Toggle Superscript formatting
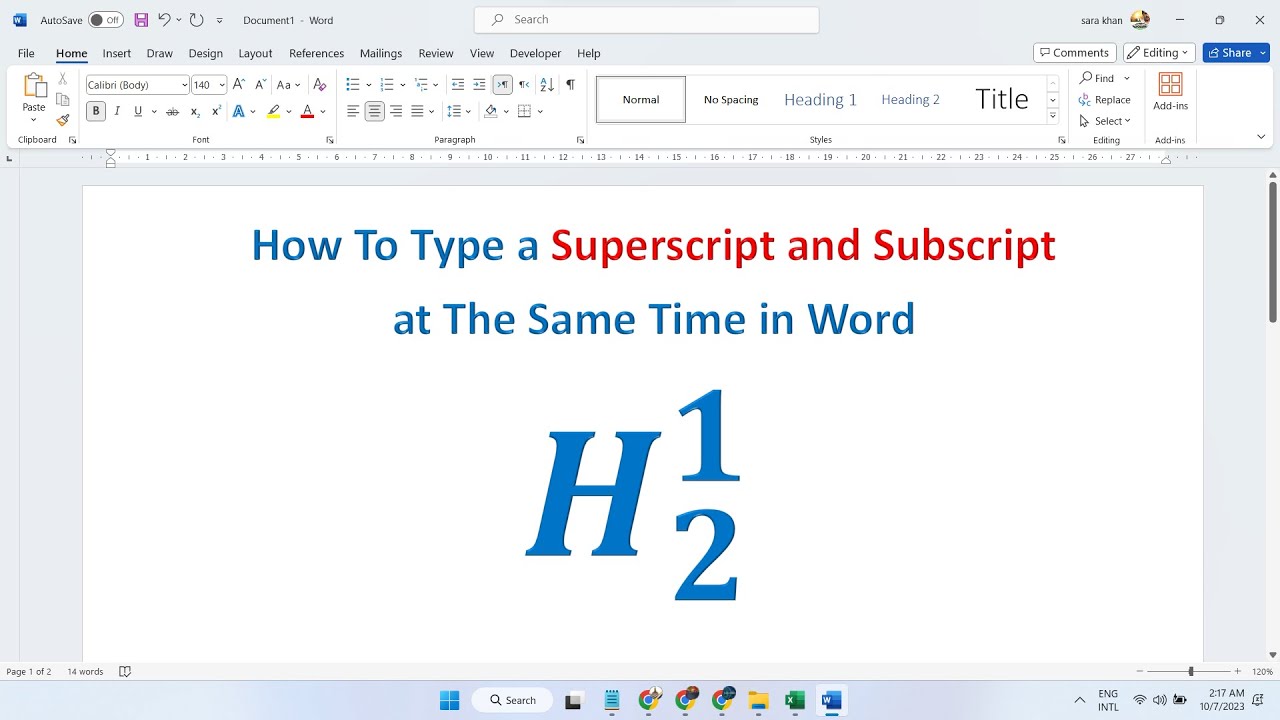 click(x=216, y=111)
